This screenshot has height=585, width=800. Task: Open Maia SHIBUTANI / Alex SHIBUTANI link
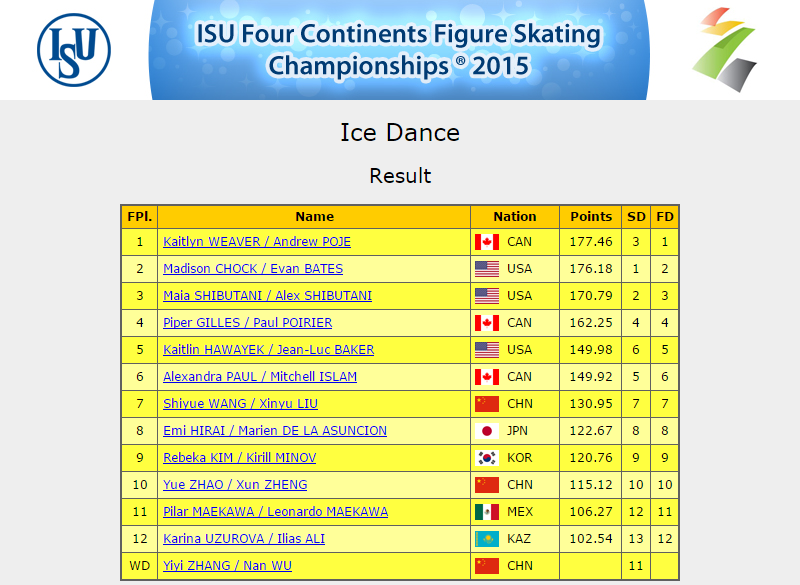click(267, 296)
